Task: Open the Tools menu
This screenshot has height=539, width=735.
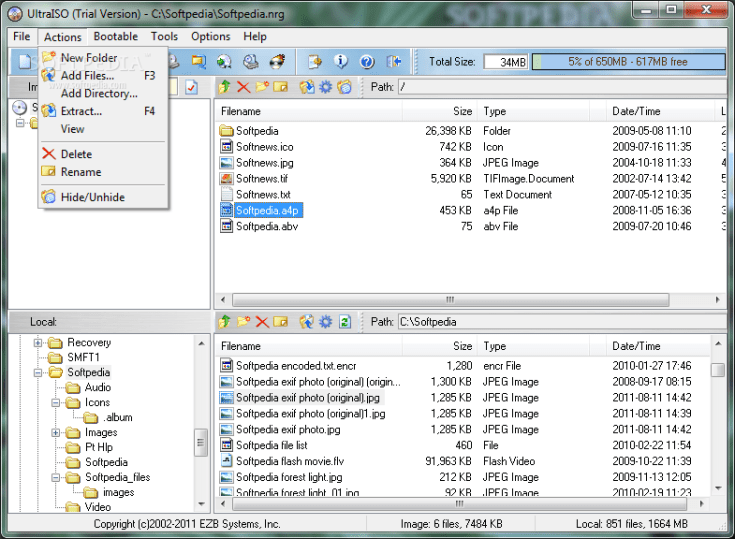Action: tap(165, 37)
